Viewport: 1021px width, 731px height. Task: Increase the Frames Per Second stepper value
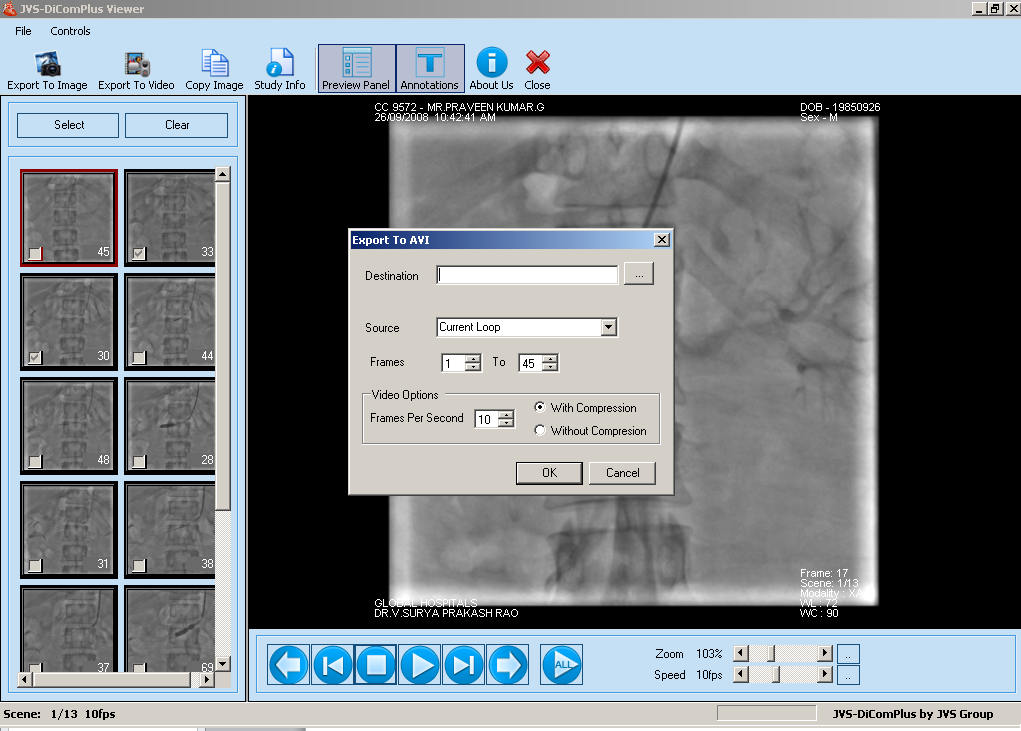(x=506, y=415)
